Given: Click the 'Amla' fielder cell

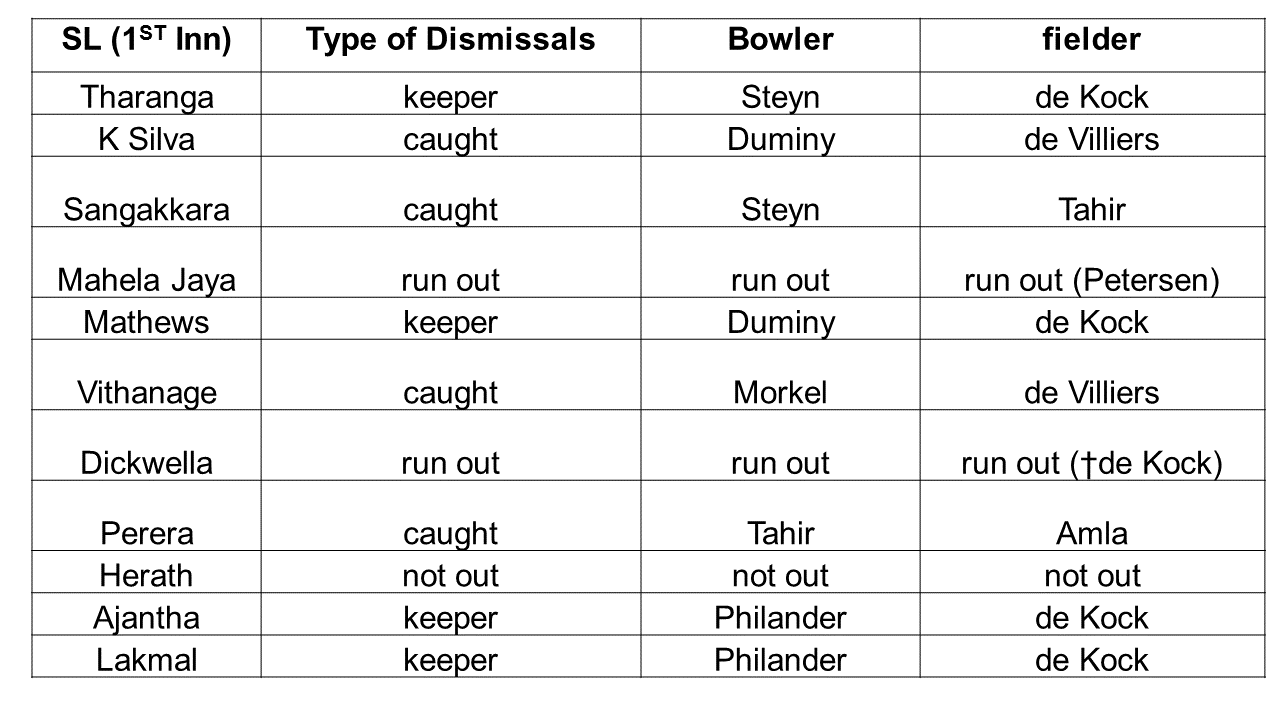Looking at the screenshot, I should (x=1091, y=533).
